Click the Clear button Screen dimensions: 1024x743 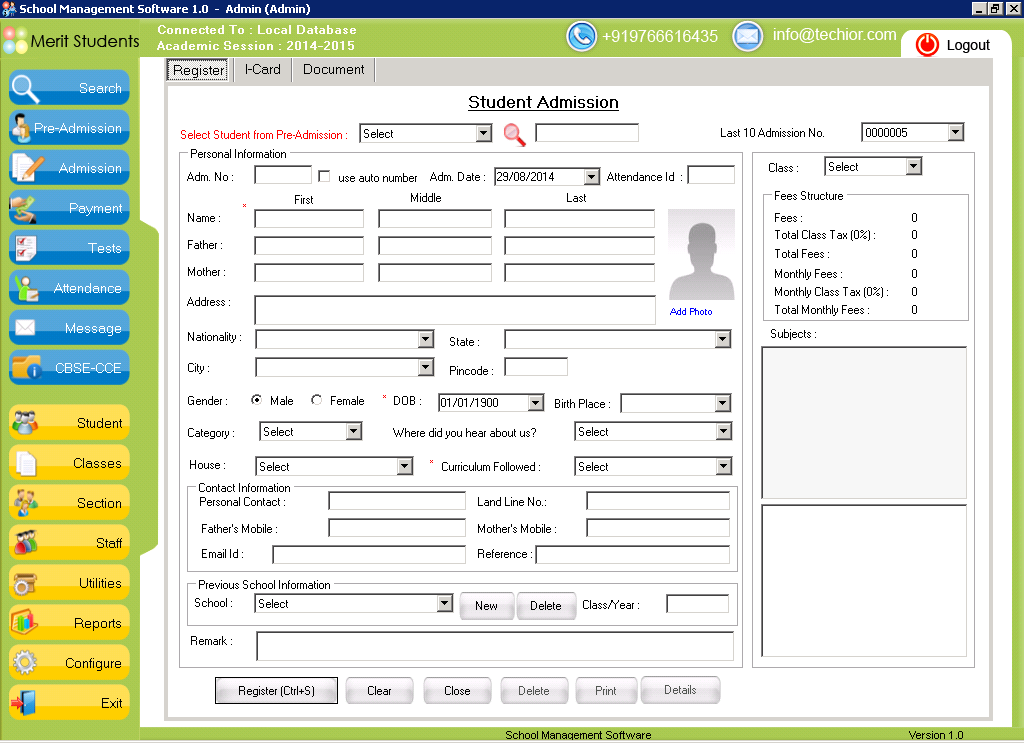coord(379,690)
